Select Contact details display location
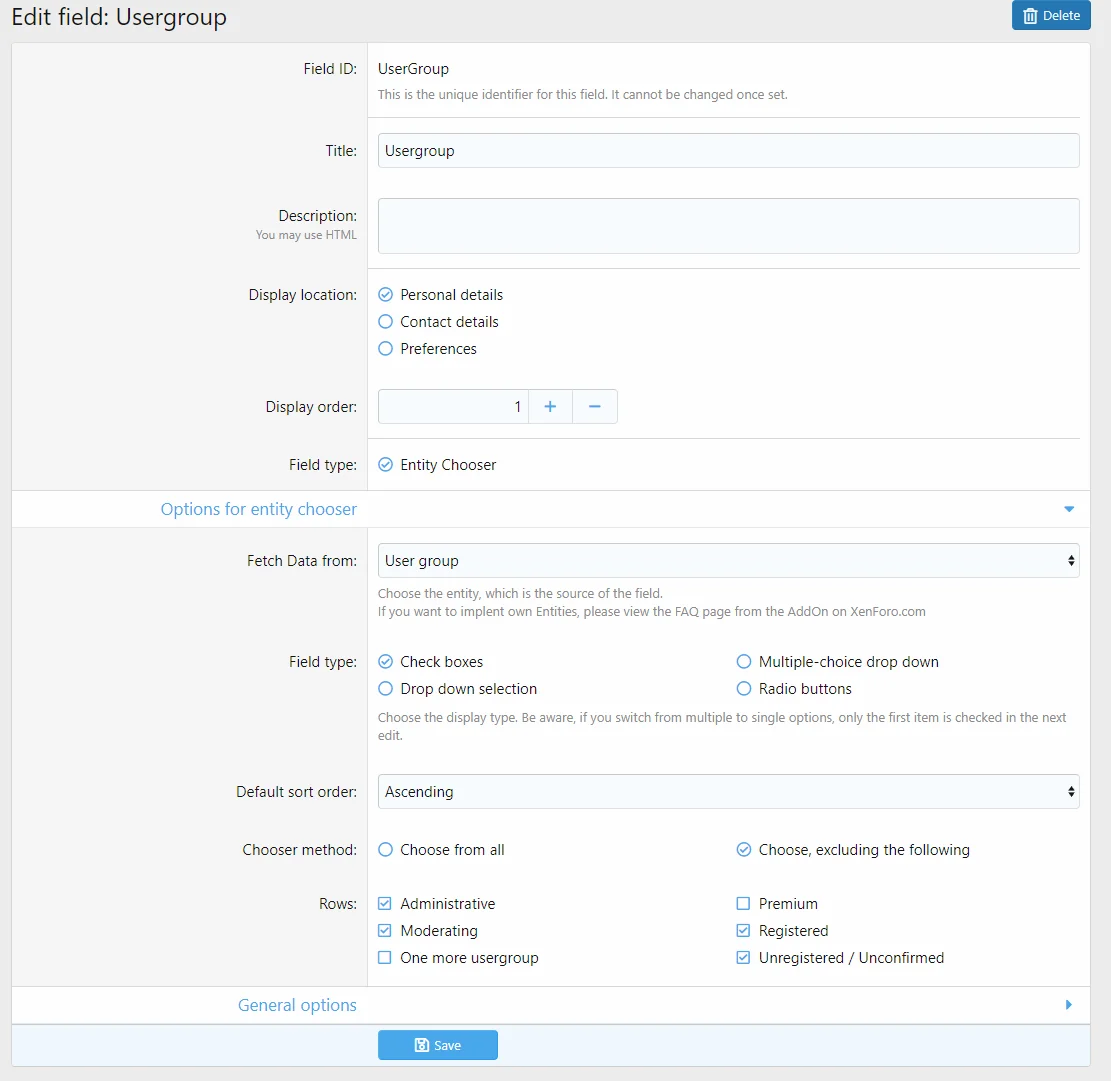The width and height of the screenshot is (1111, 1081). click(x=386, y=322)
